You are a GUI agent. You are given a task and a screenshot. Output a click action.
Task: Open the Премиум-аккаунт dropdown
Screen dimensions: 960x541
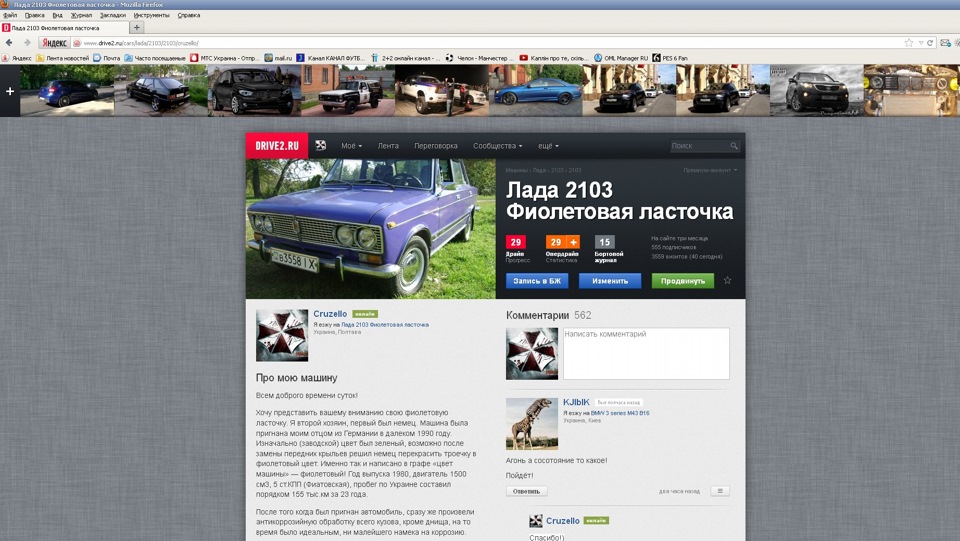click(x=710, y=170)
